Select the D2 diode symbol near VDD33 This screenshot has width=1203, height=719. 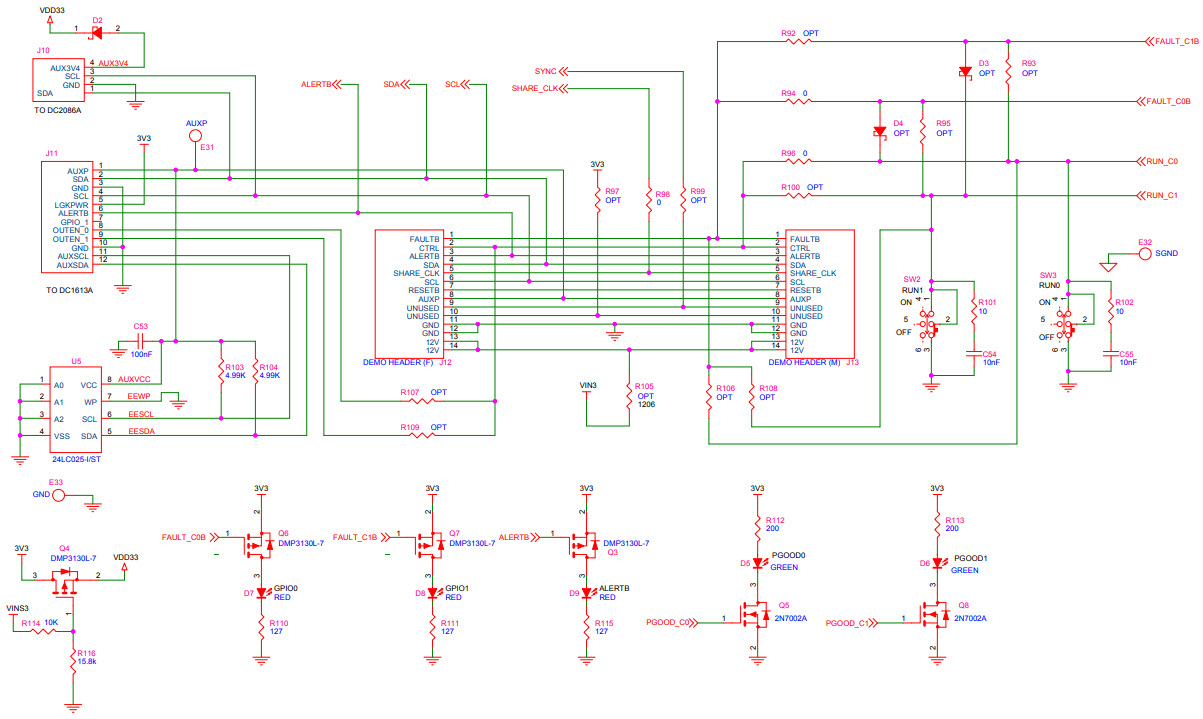[97, 32]
